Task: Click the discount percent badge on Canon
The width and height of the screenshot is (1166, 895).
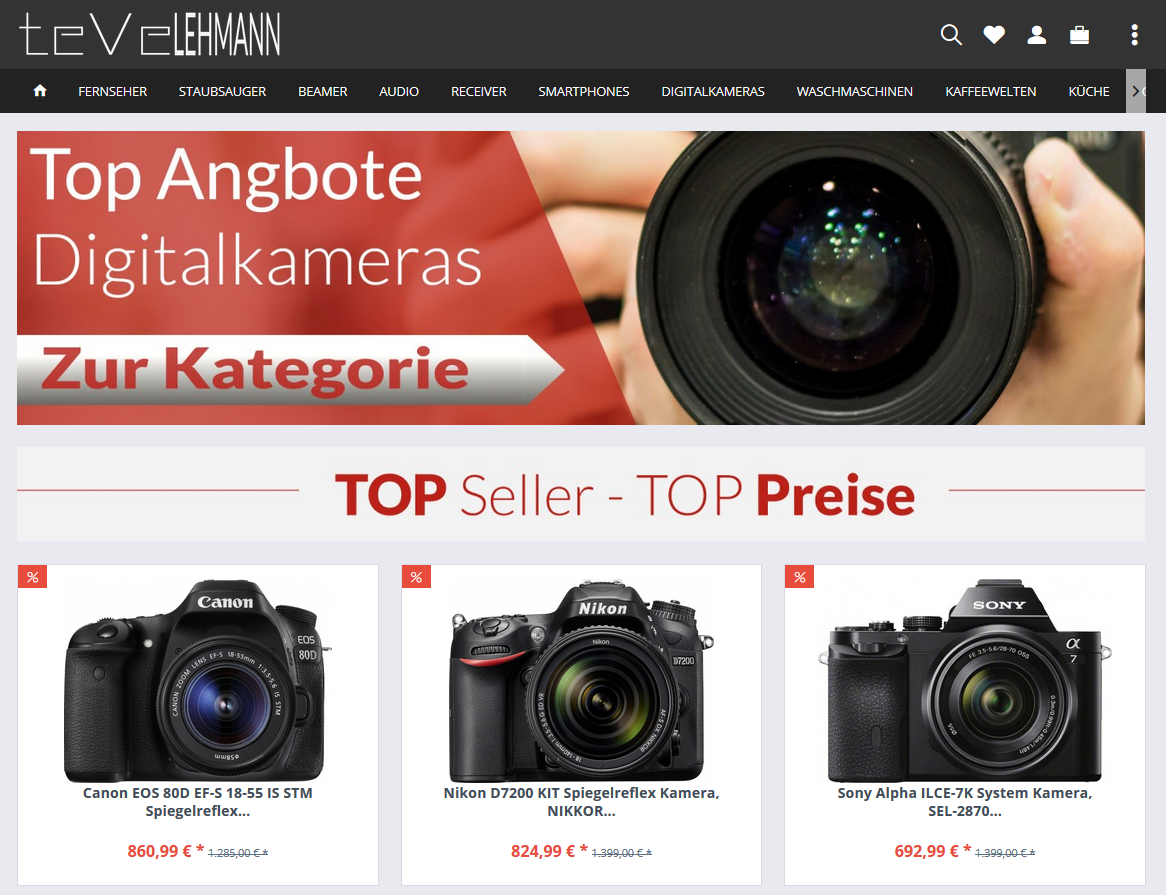Action: click(x=33, y=577)
